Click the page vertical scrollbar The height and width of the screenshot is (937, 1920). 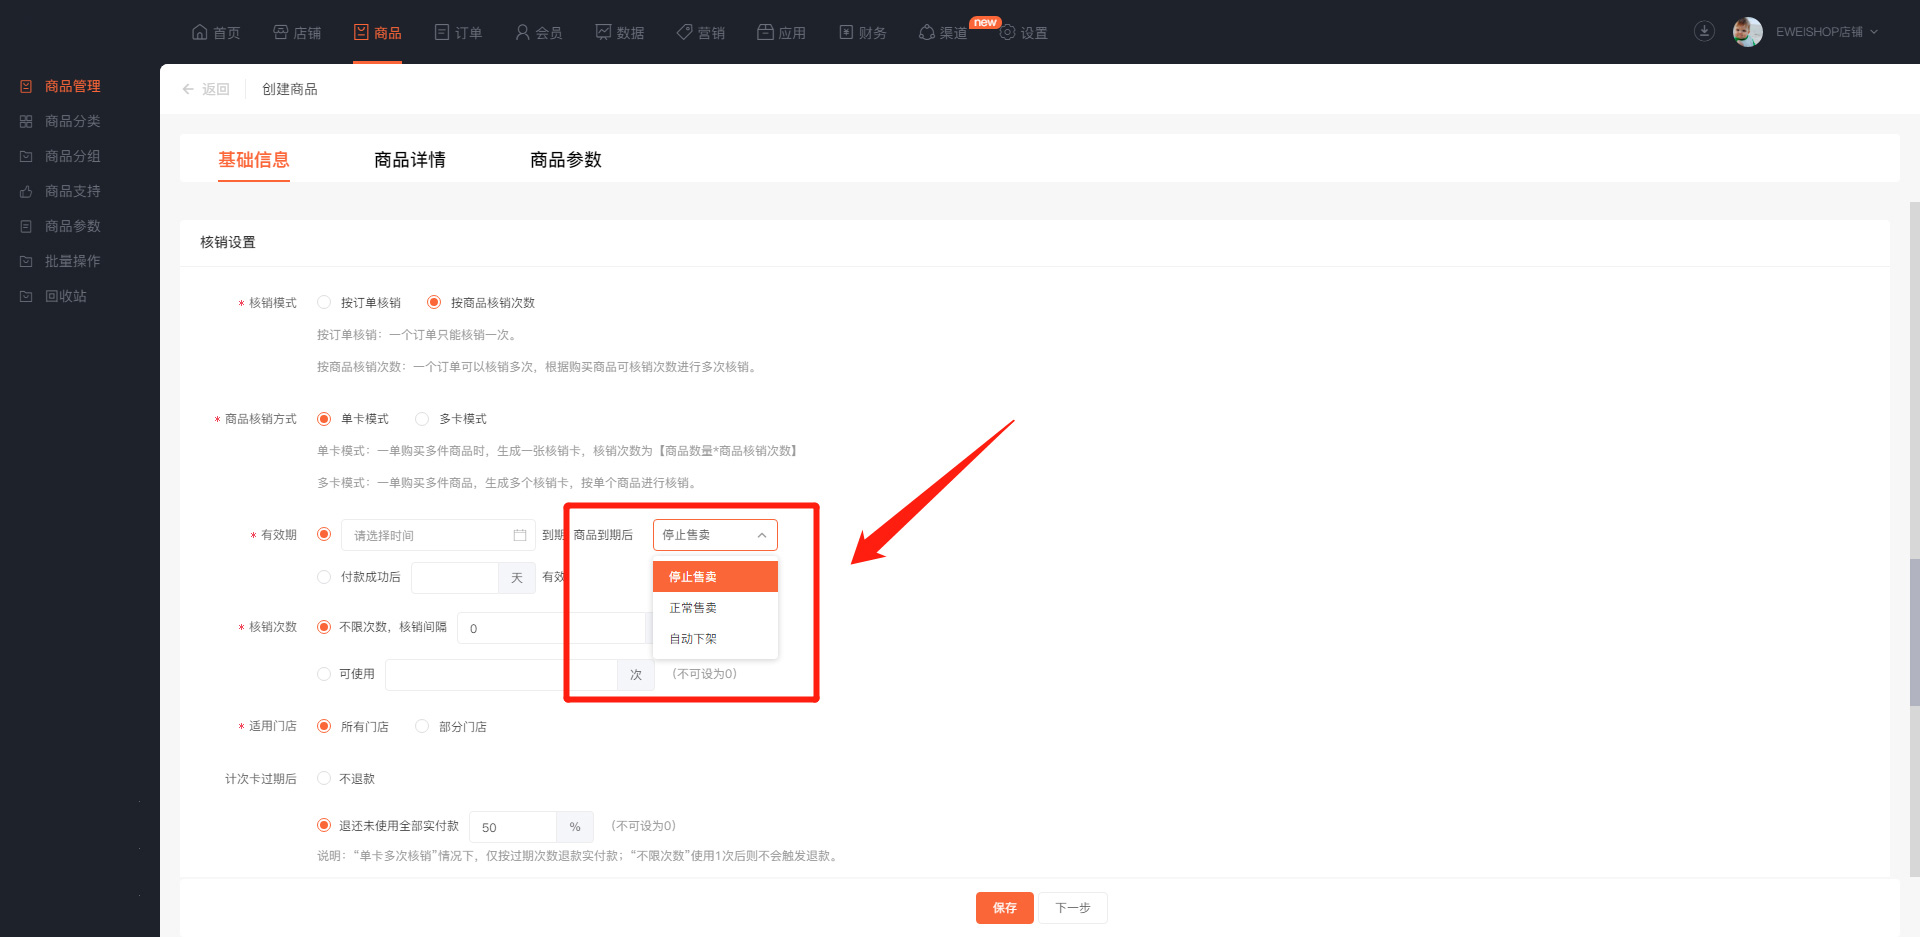point(1914,630)
